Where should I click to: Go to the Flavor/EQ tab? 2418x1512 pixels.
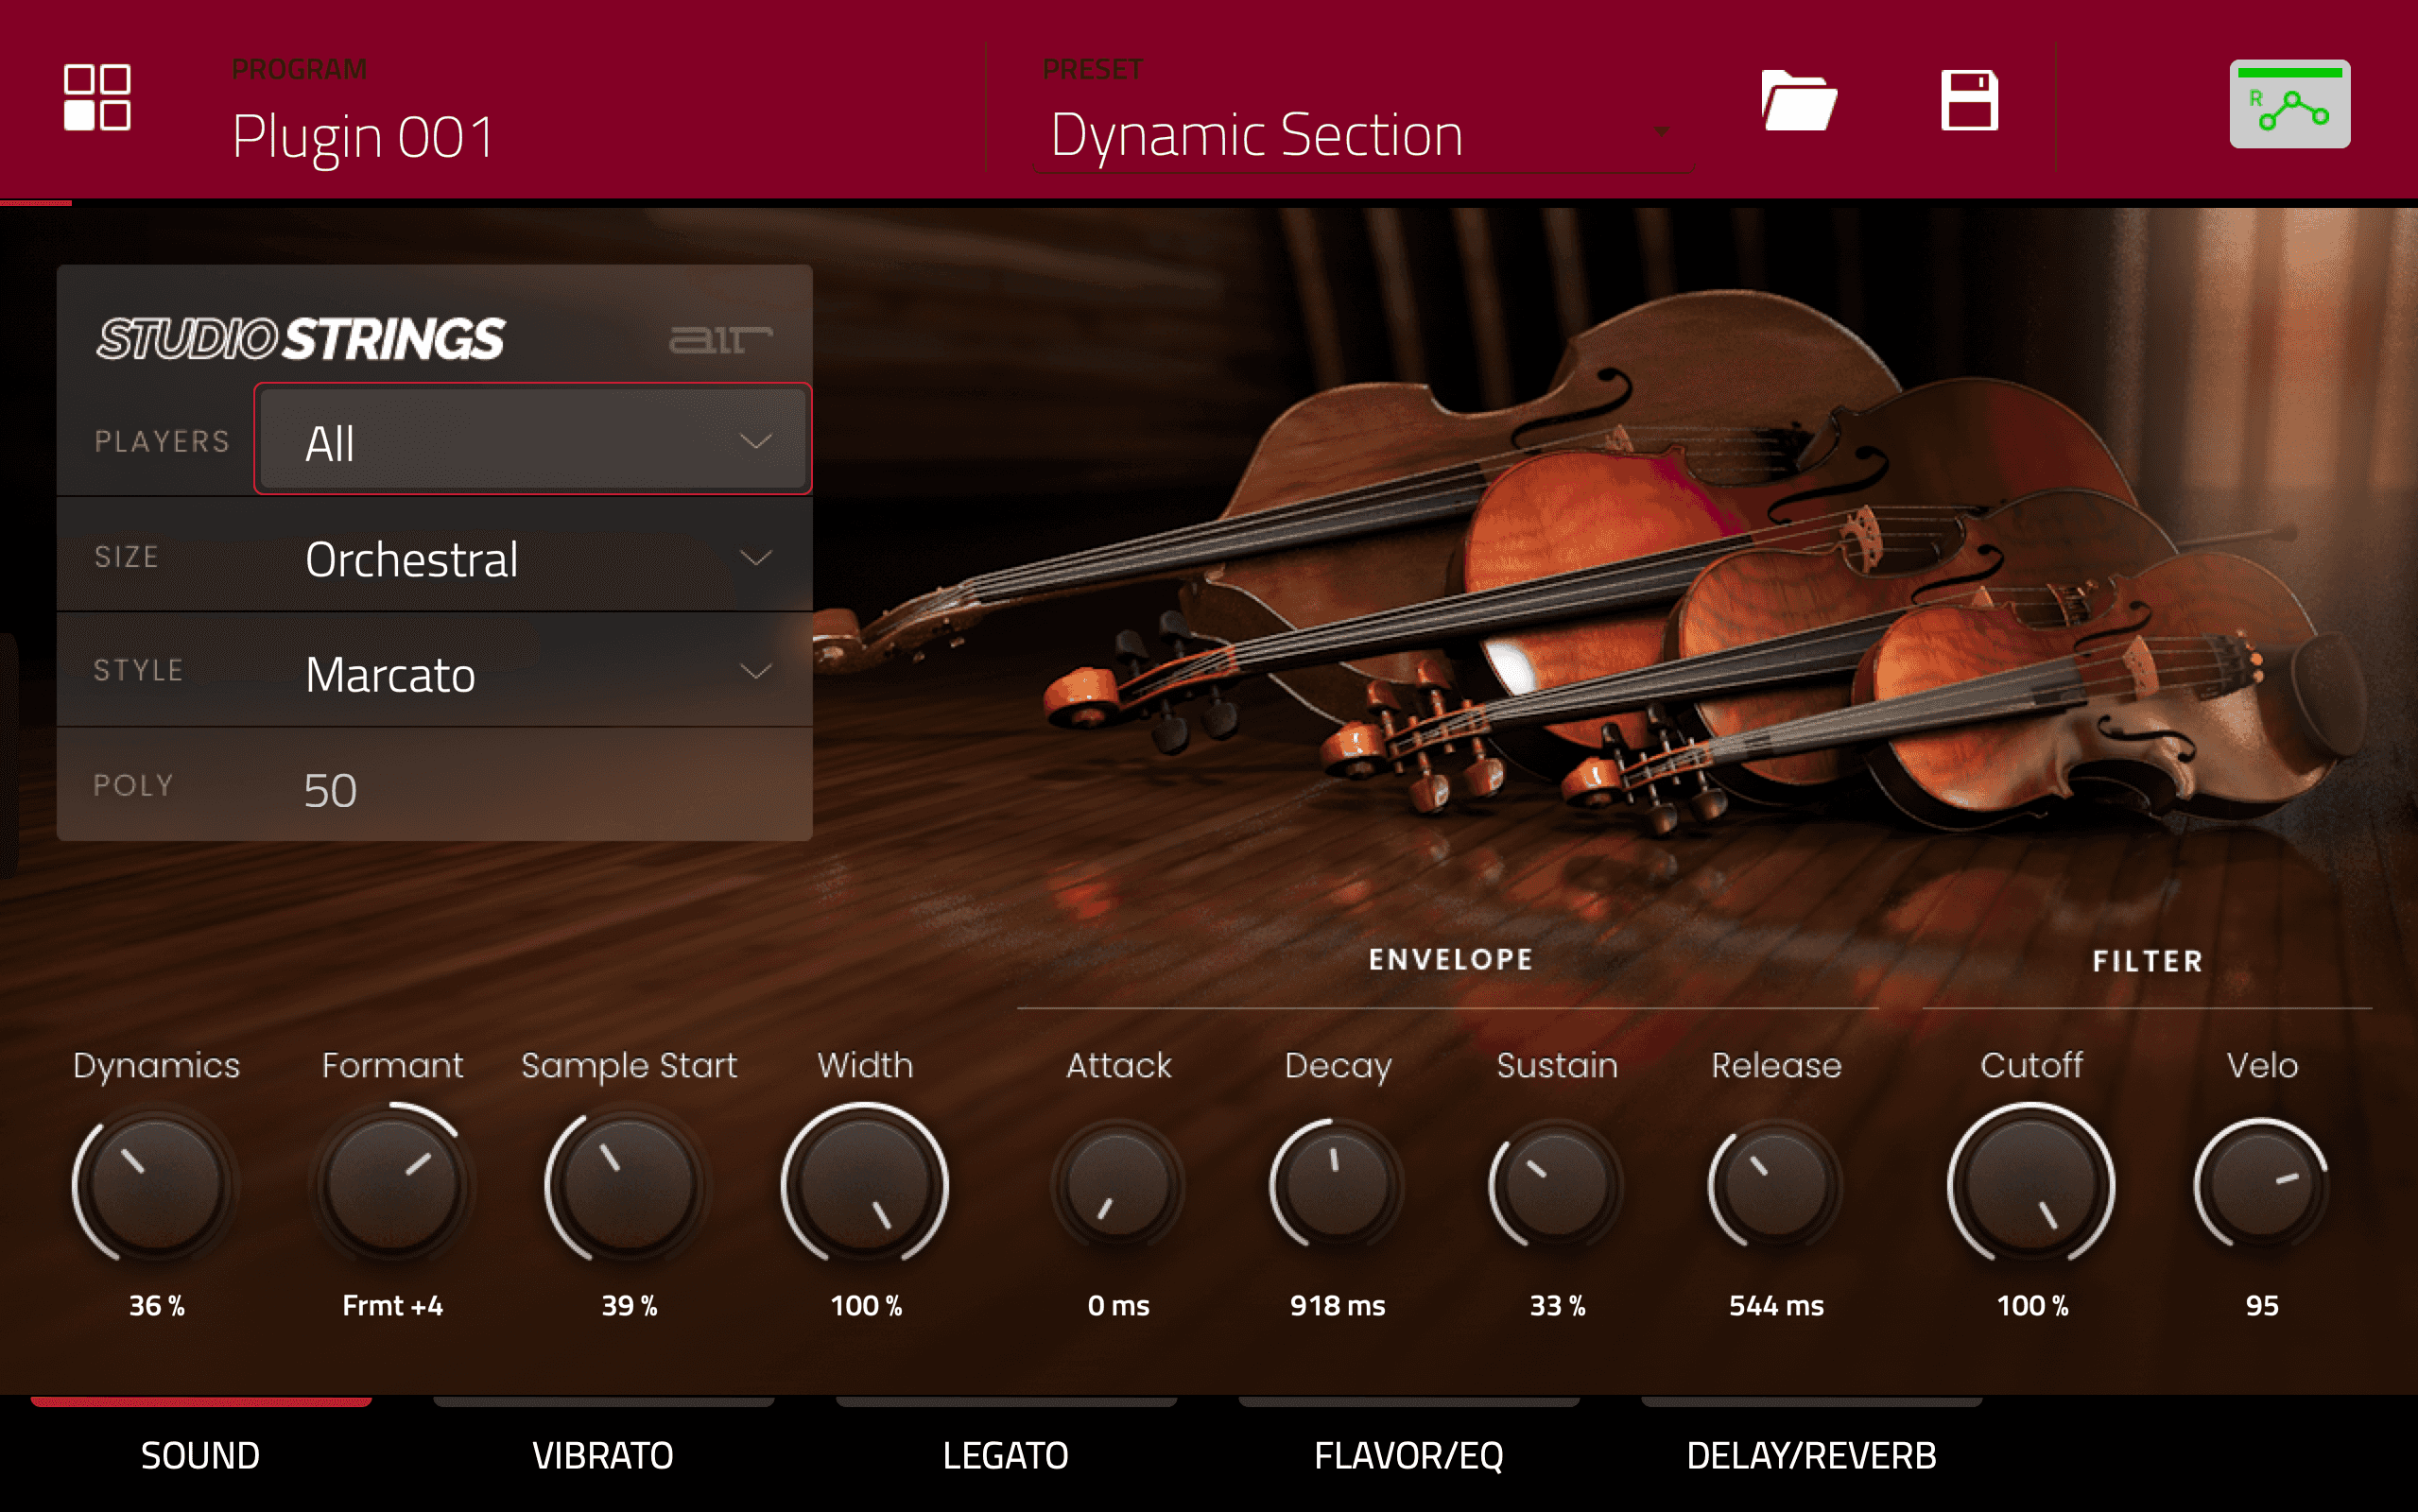[x=1408, y=1454]
